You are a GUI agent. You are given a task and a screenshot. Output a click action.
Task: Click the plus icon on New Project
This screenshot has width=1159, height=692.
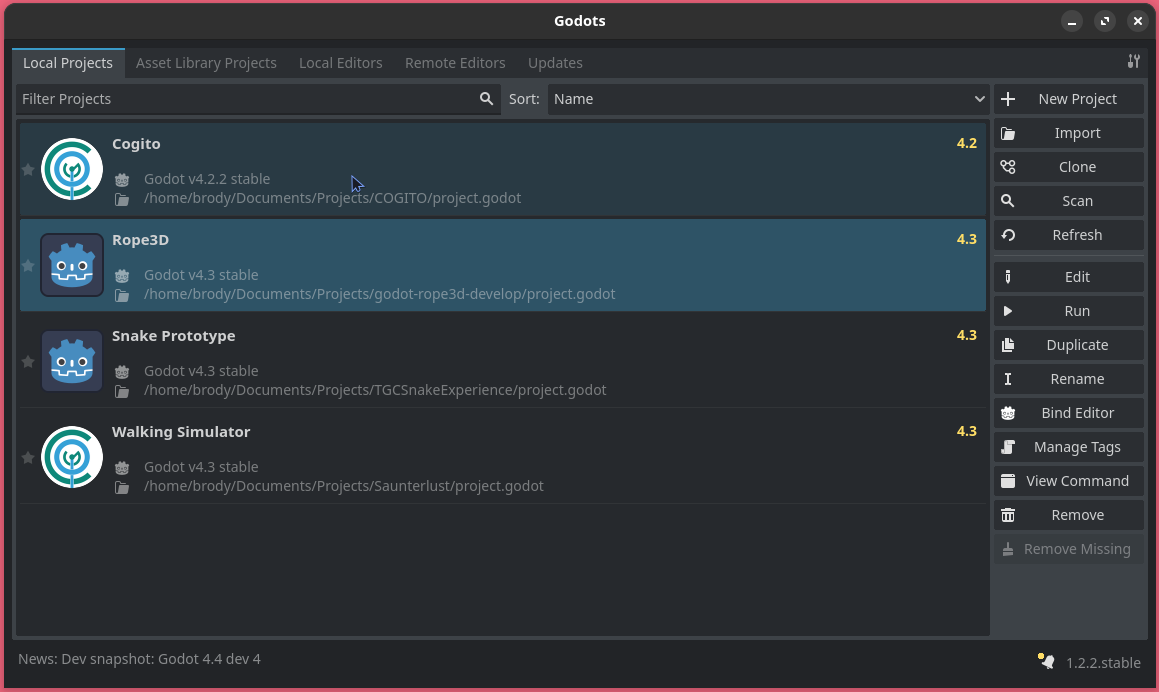[1007, 99]
